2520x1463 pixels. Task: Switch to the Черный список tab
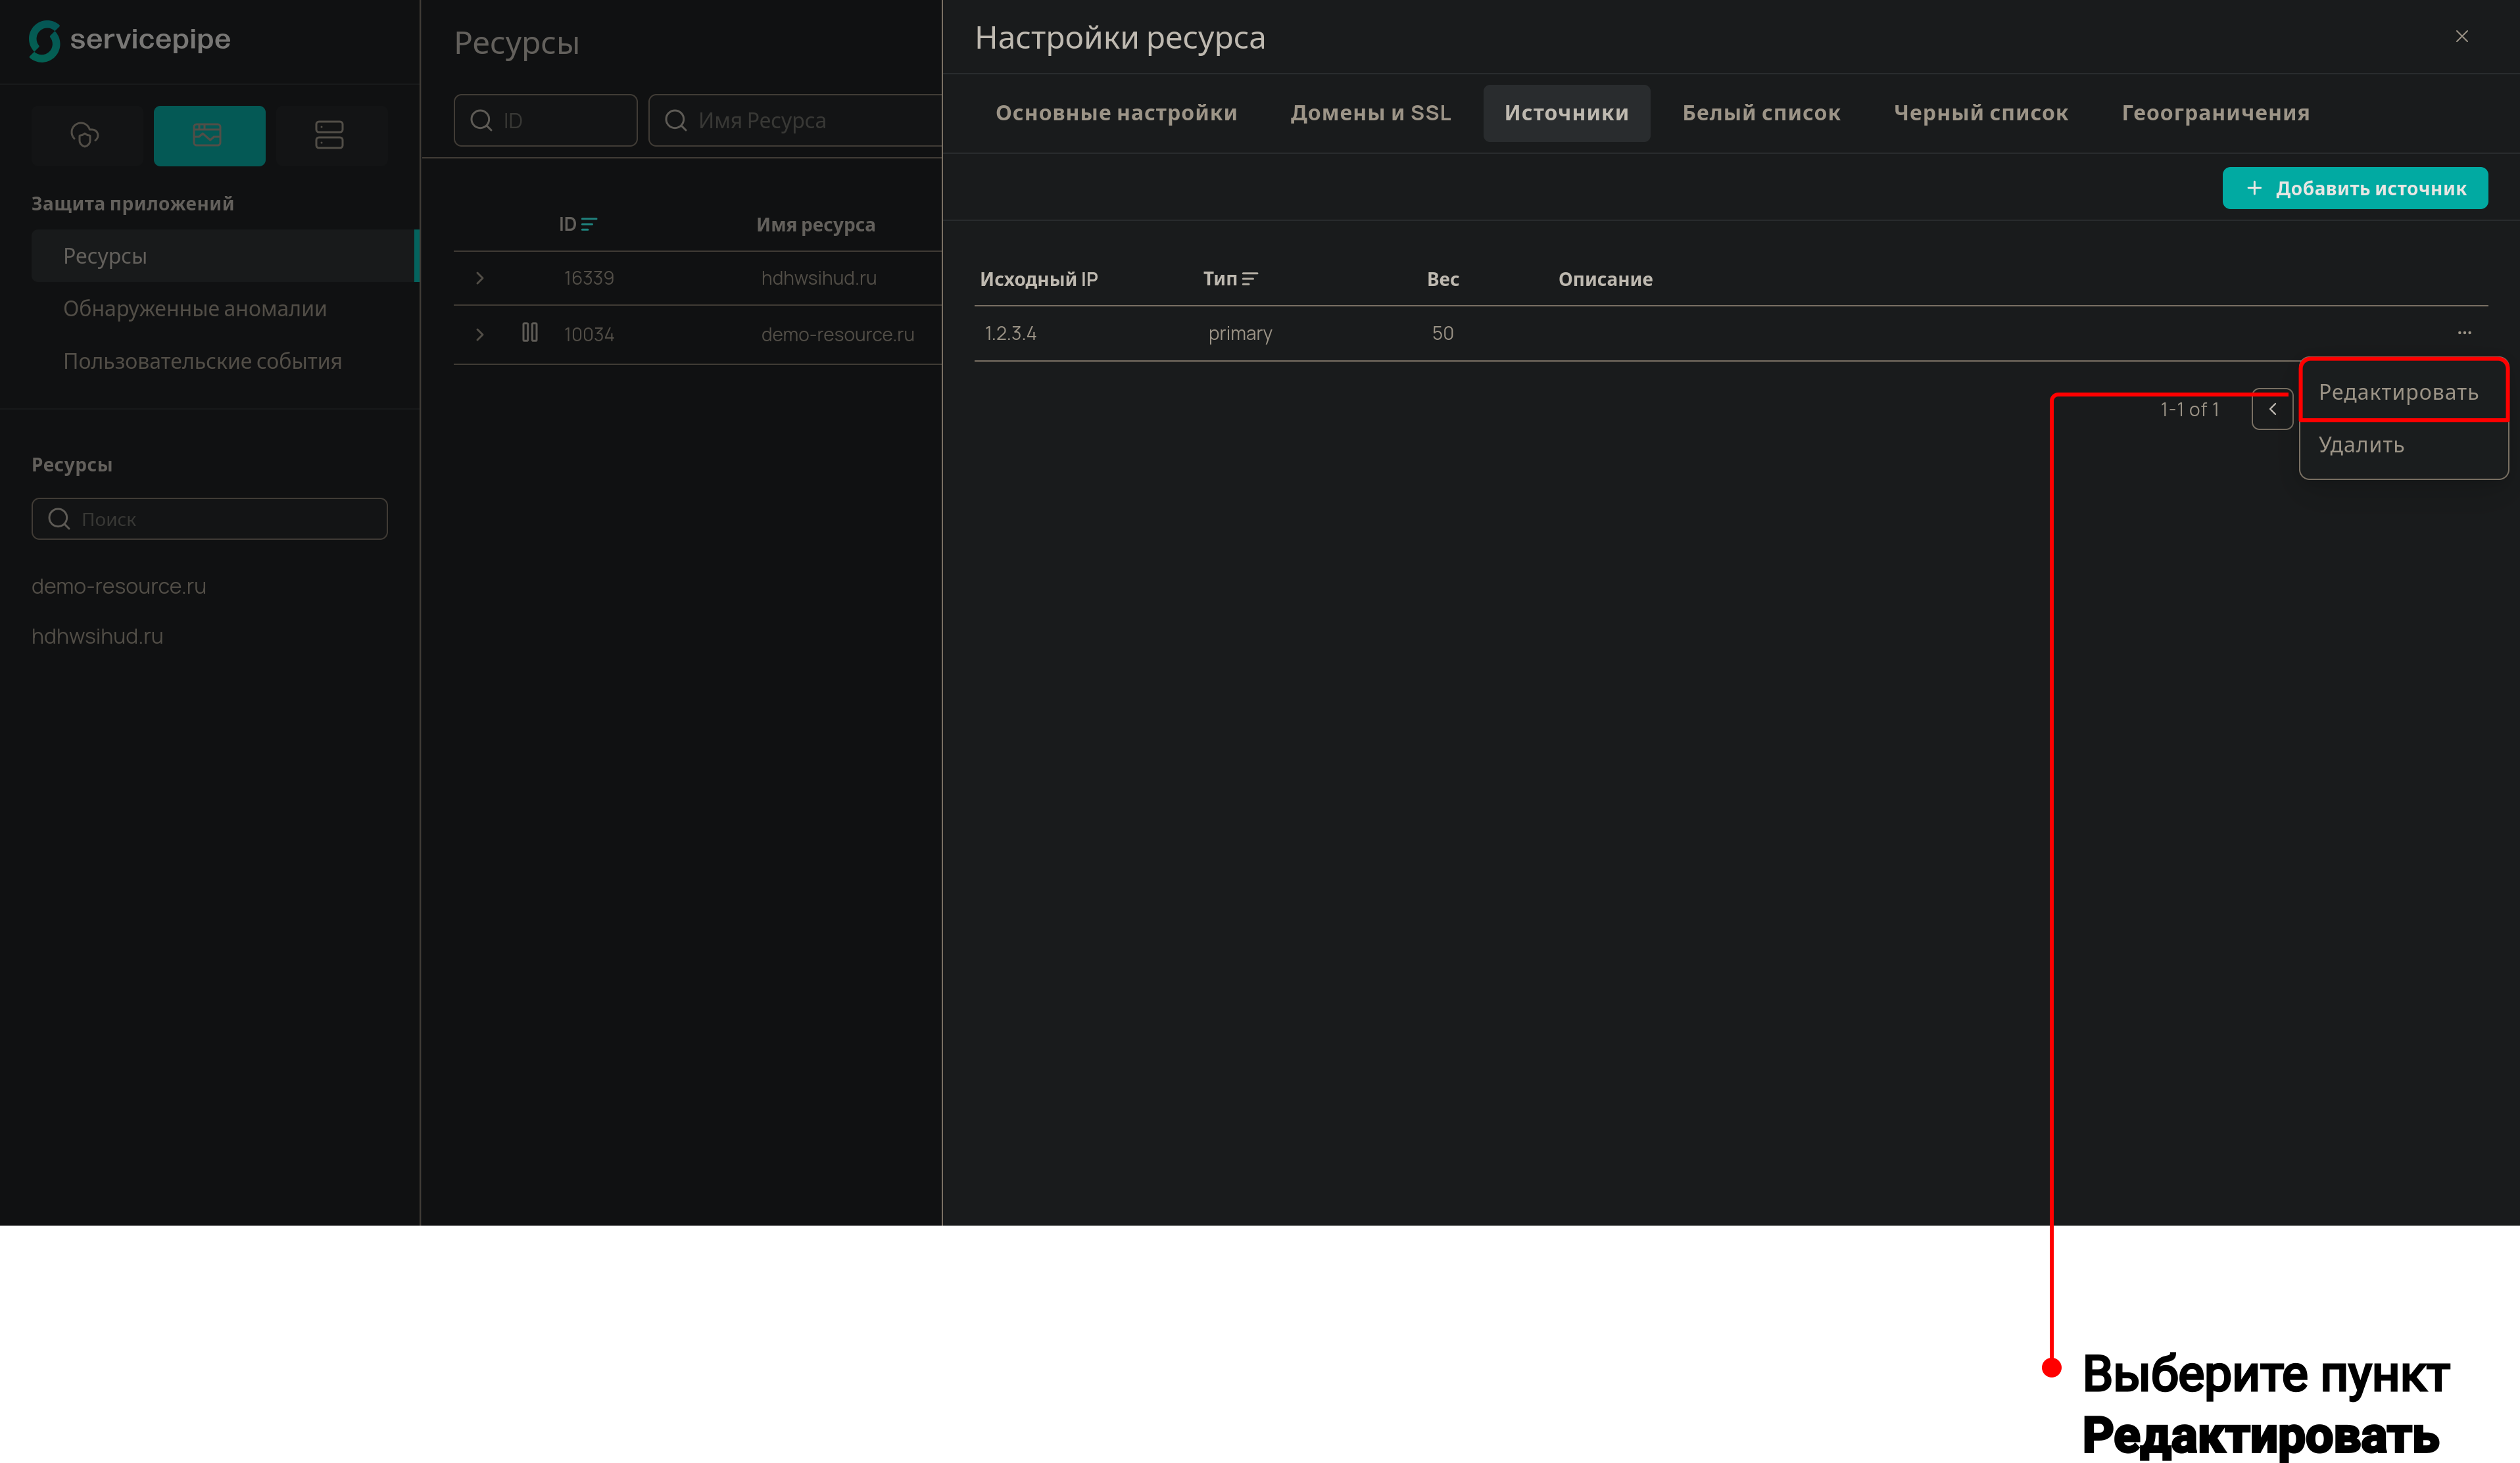[1980, 113]
